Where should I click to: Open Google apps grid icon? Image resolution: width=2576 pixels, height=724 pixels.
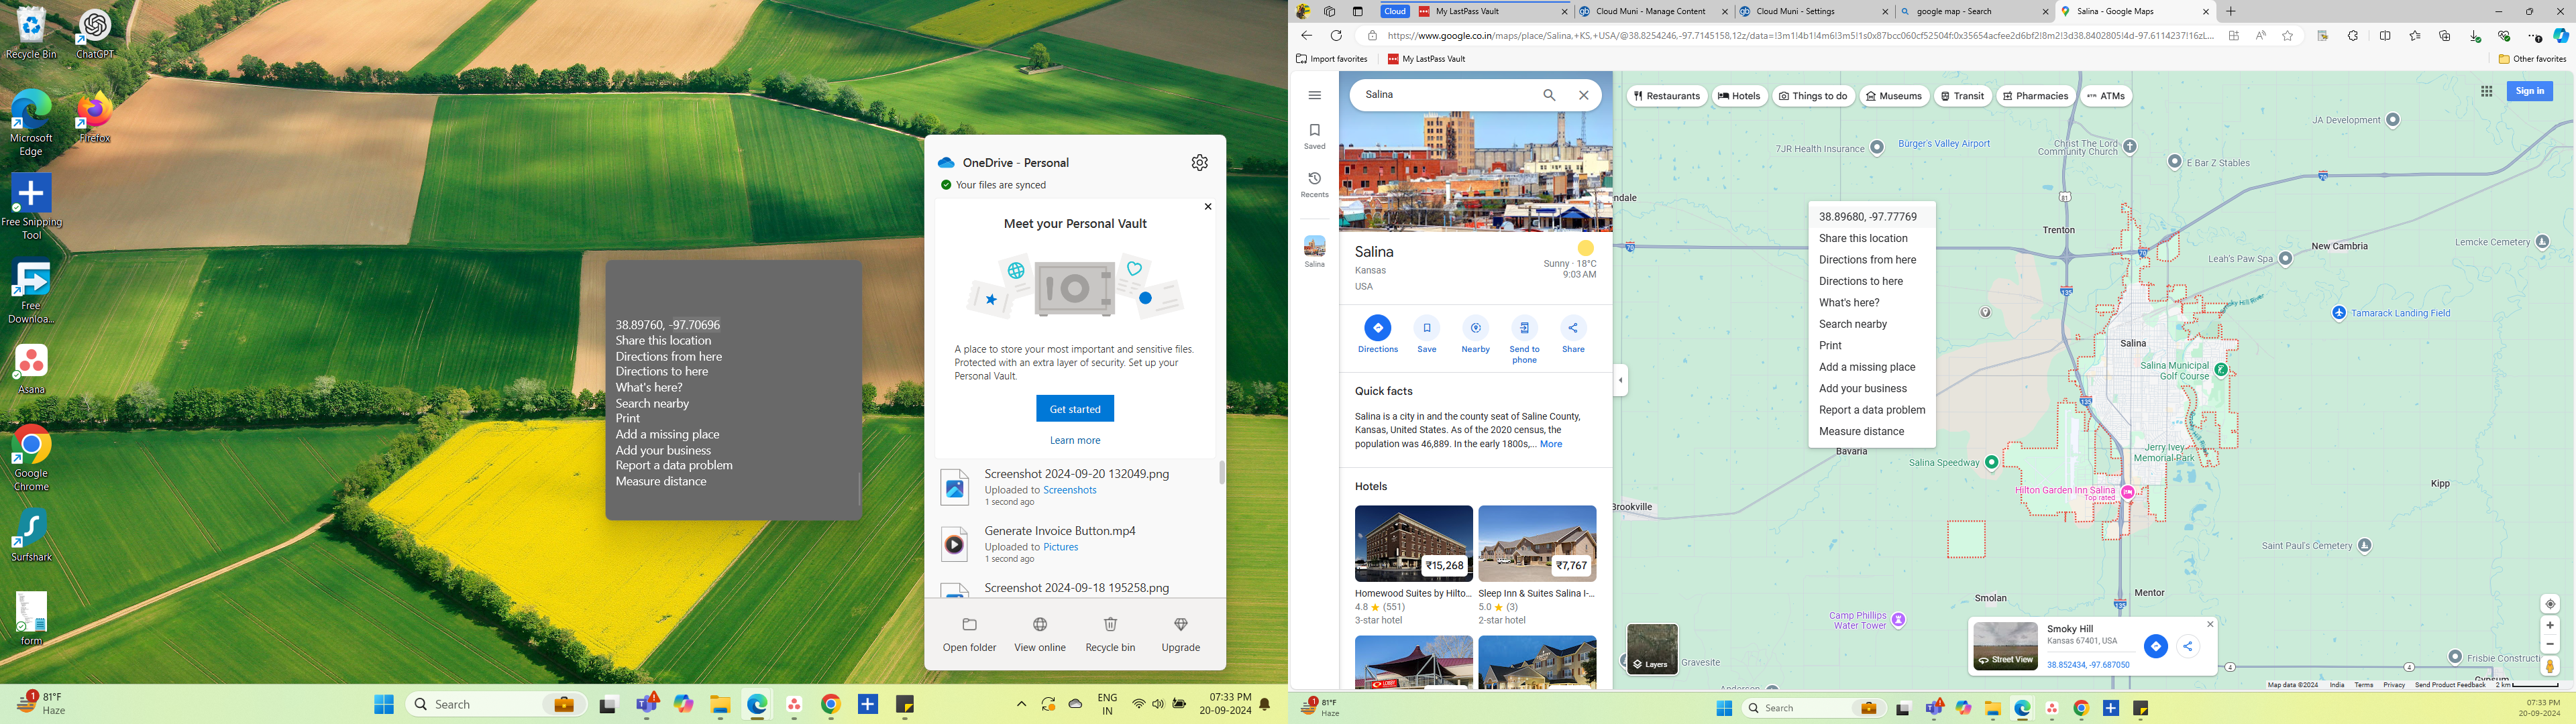(x=2486, y=91)
